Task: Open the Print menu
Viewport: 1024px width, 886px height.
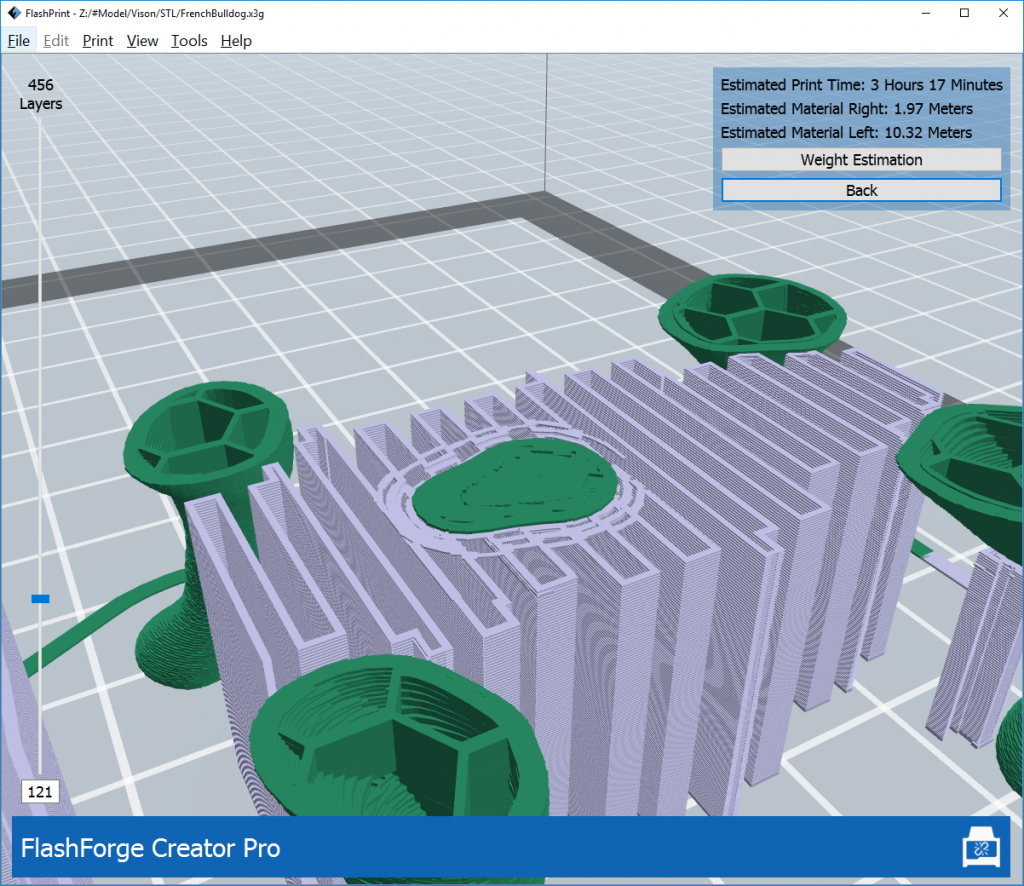Action: pos(97,40)
